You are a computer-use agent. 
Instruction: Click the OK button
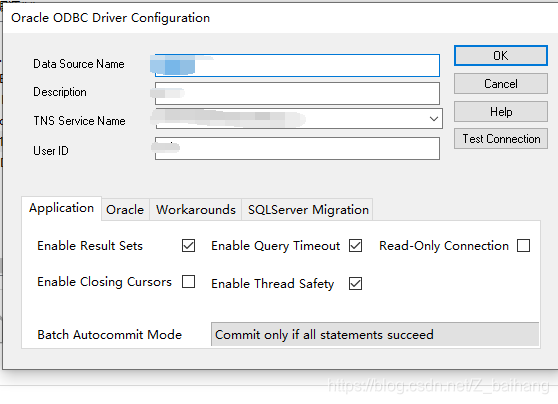click(500, 56)
